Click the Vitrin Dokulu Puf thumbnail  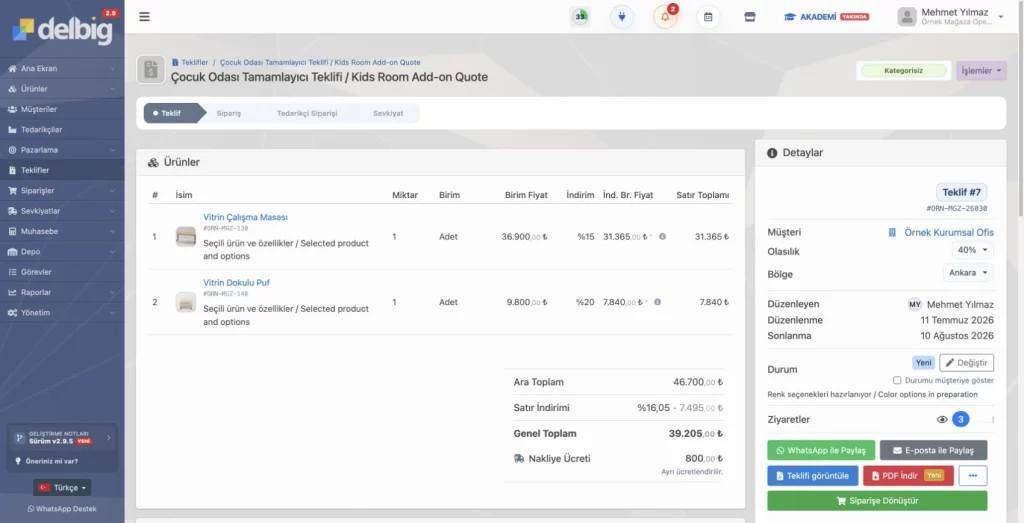186,302
